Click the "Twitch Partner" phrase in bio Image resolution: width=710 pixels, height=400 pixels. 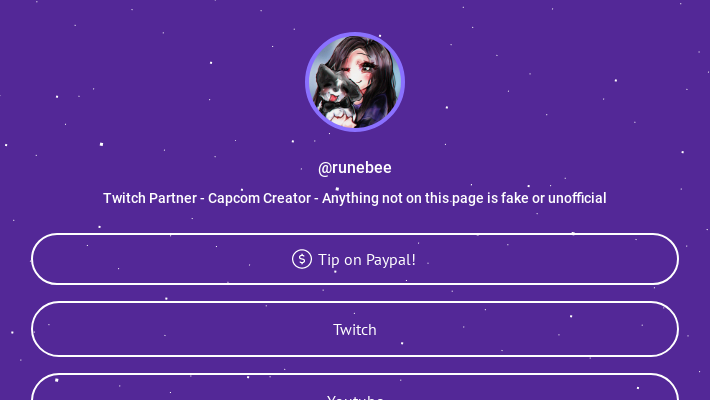coord(150,198)
